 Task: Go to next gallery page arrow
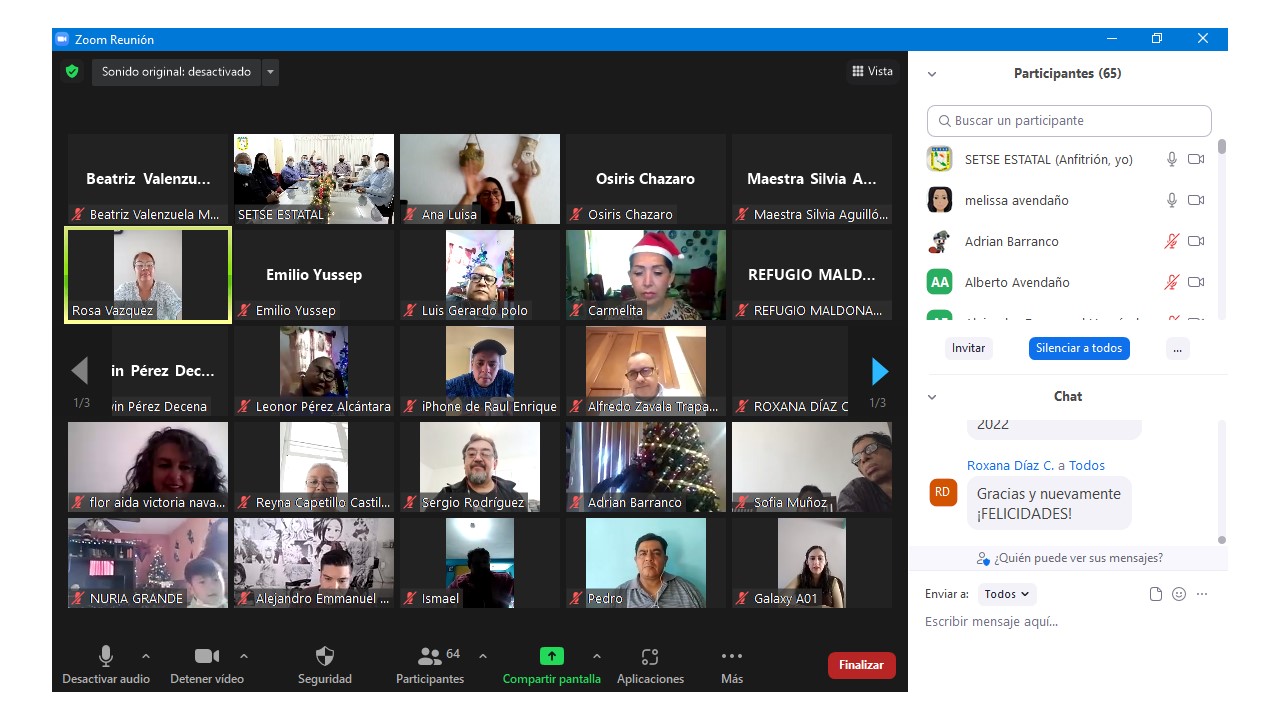(x=880, y=371)
